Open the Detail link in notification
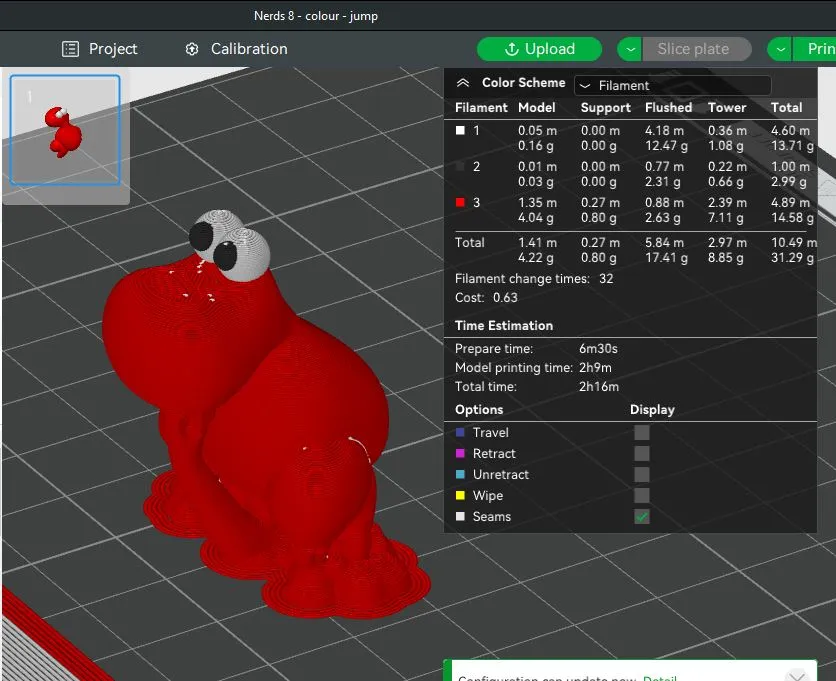Image resolution: width=836 pixels, height=681 pixels. pyautogui.click(x=659, y=678)
